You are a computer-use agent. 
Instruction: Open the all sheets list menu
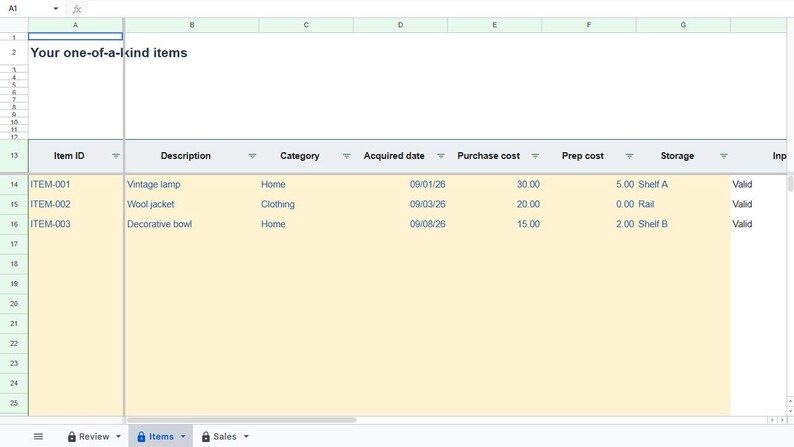point(38,436)
